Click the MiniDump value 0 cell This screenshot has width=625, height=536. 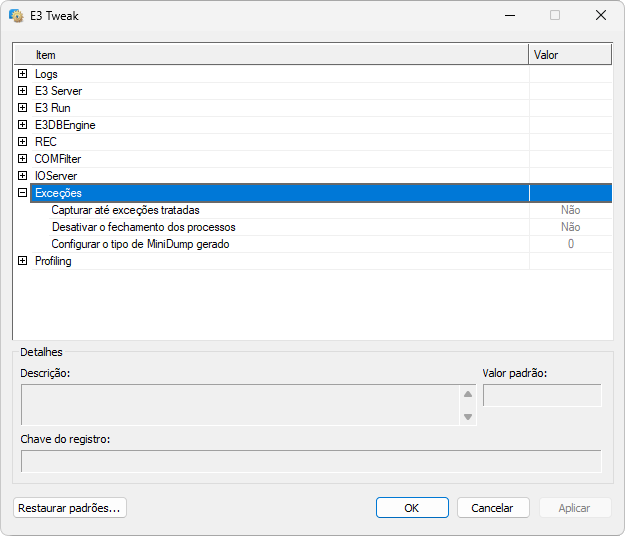tap(570, 244)
